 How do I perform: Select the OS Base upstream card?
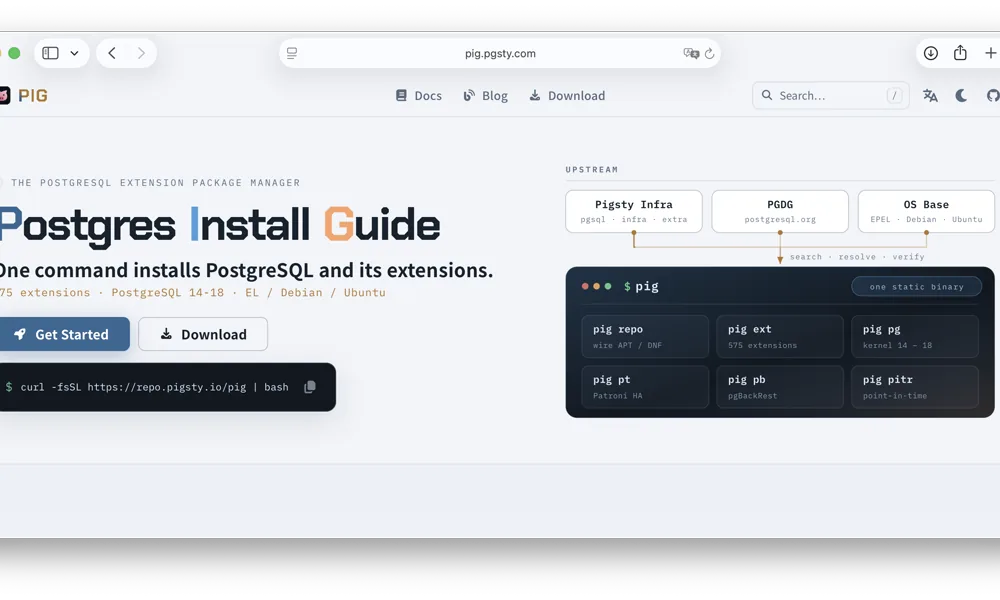coord(926,211)
